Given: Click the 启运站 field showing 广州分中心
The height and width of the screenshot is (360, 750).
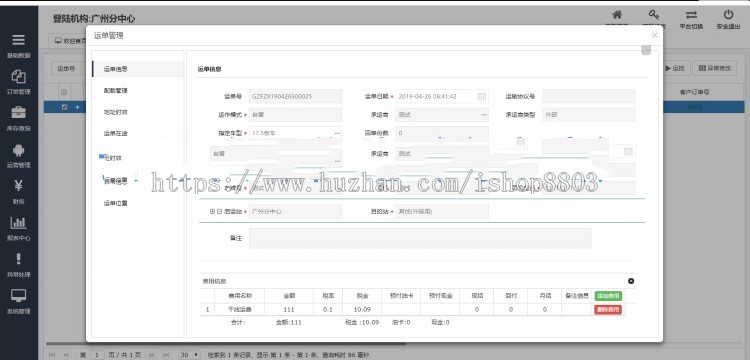Looking at the screenshot, I should coord(295,211).
